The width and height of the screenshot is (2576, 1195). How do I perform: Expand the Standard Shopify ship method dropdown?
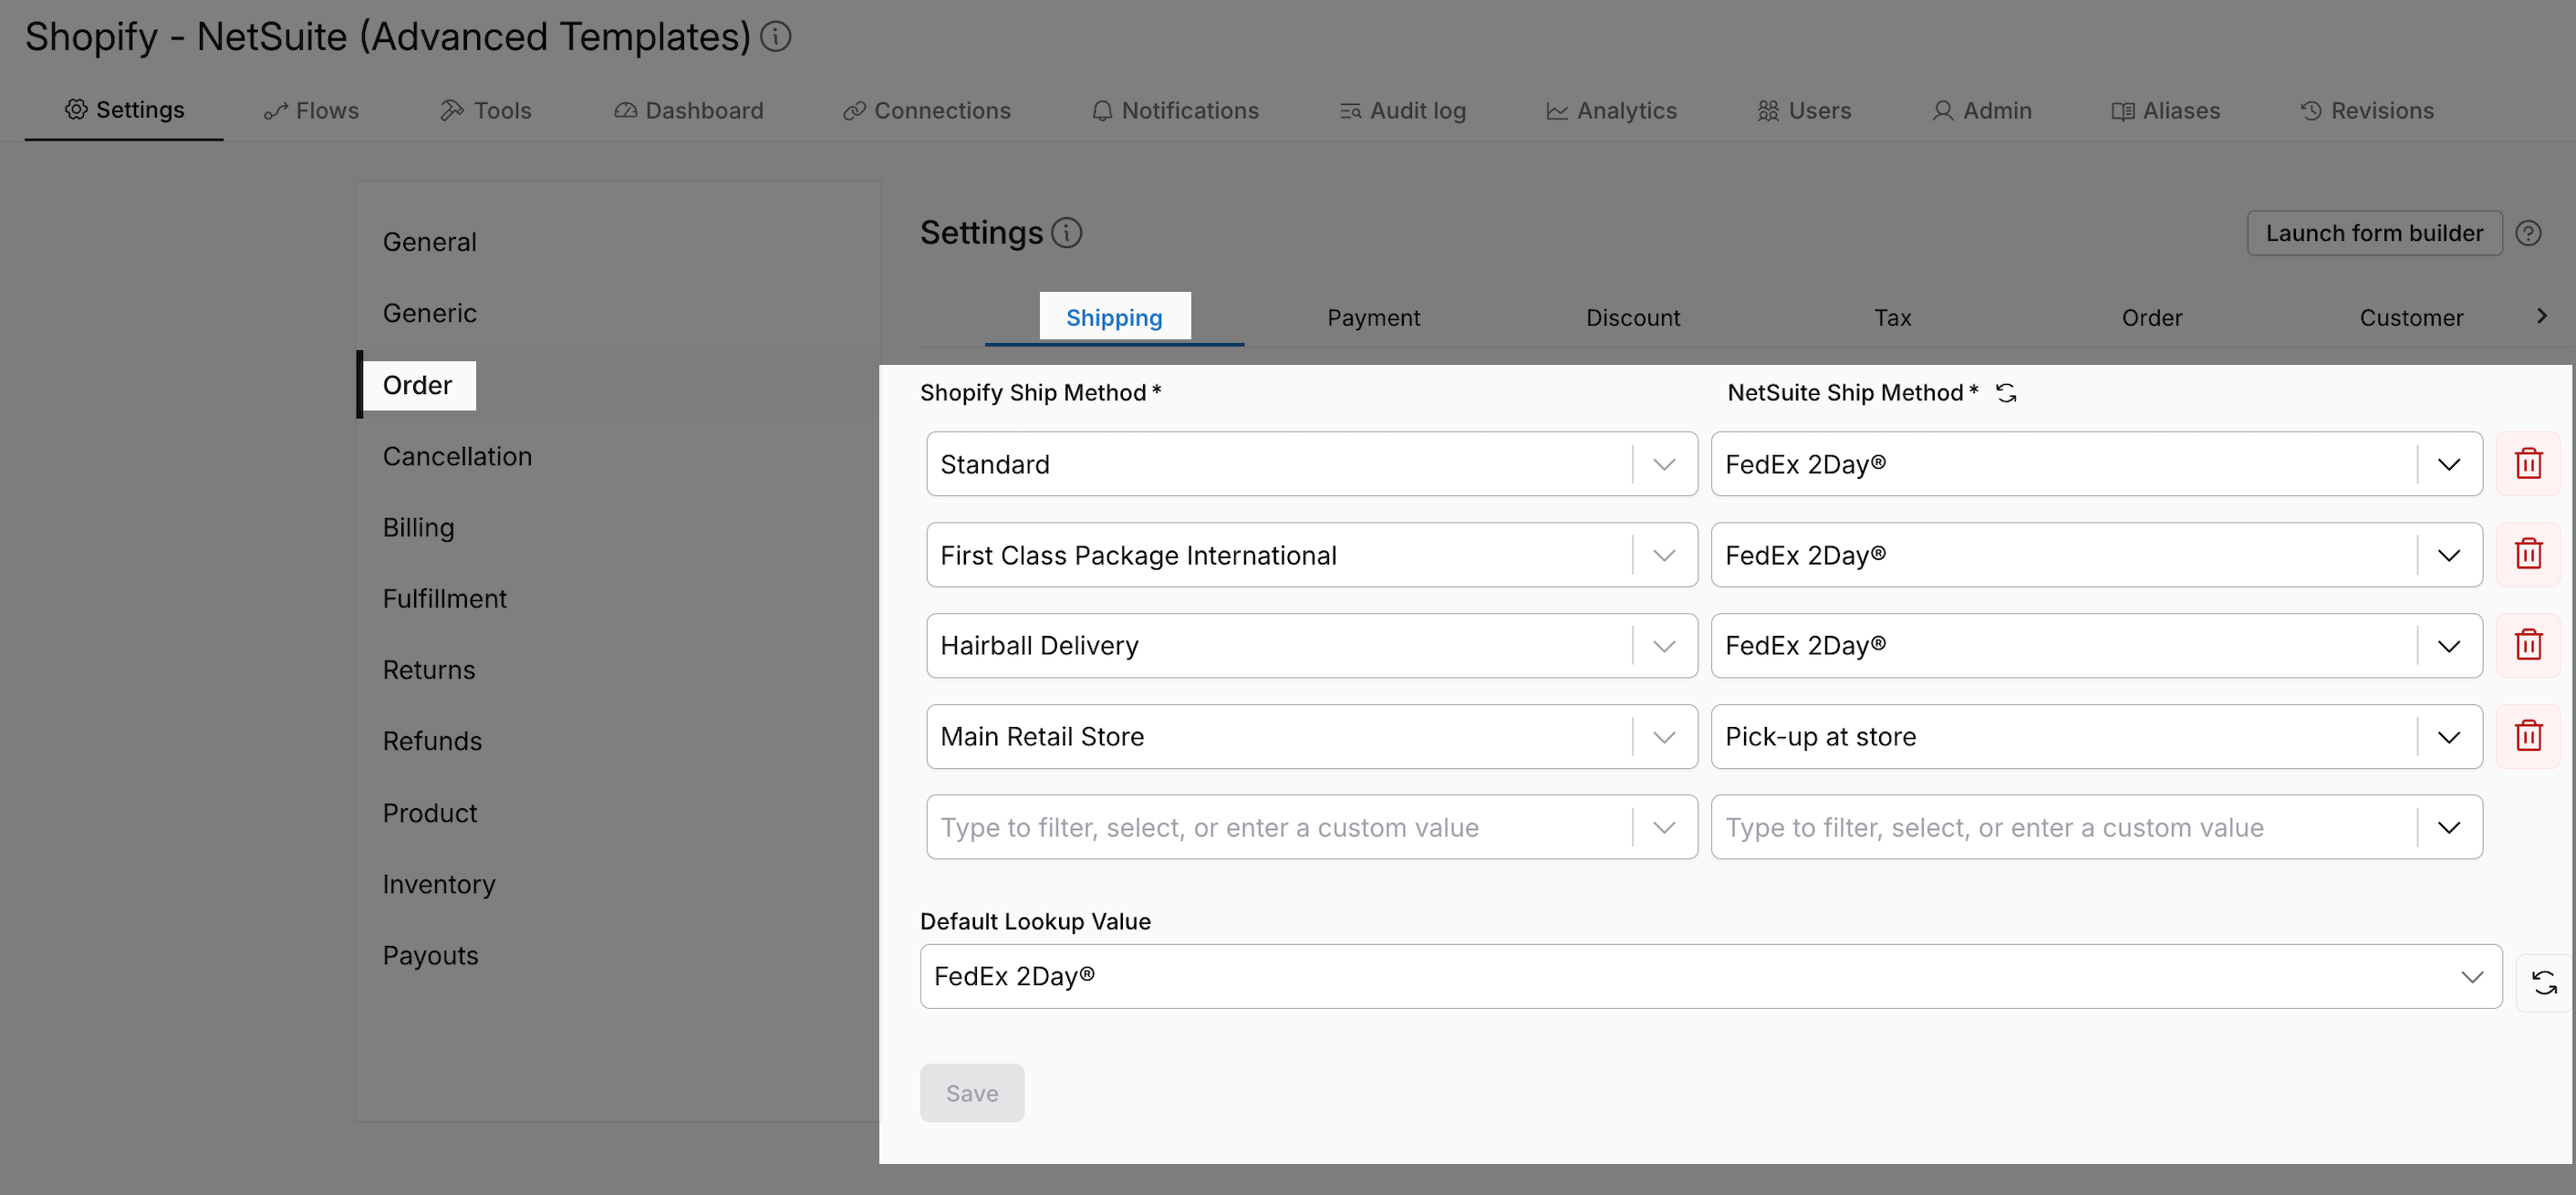(x=1664, y=464)
